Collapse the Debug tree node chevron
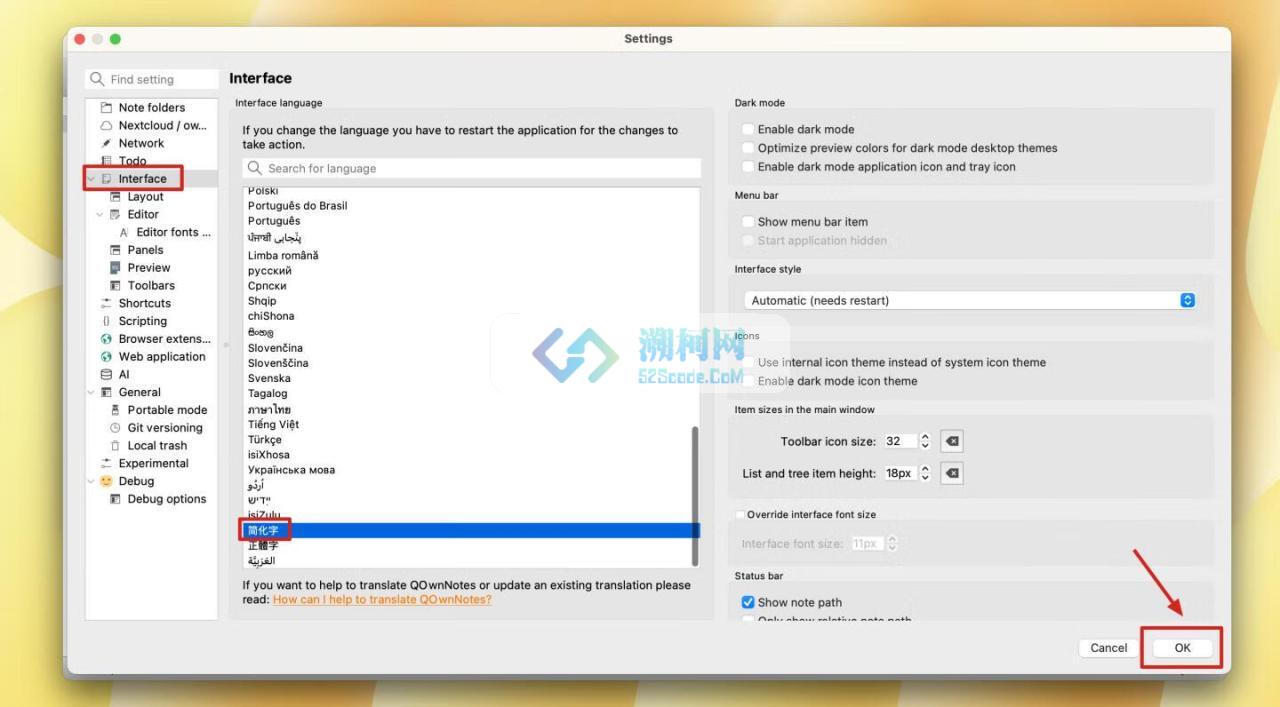Viewport: 1280px width, 707px height. tap(91, 481)
